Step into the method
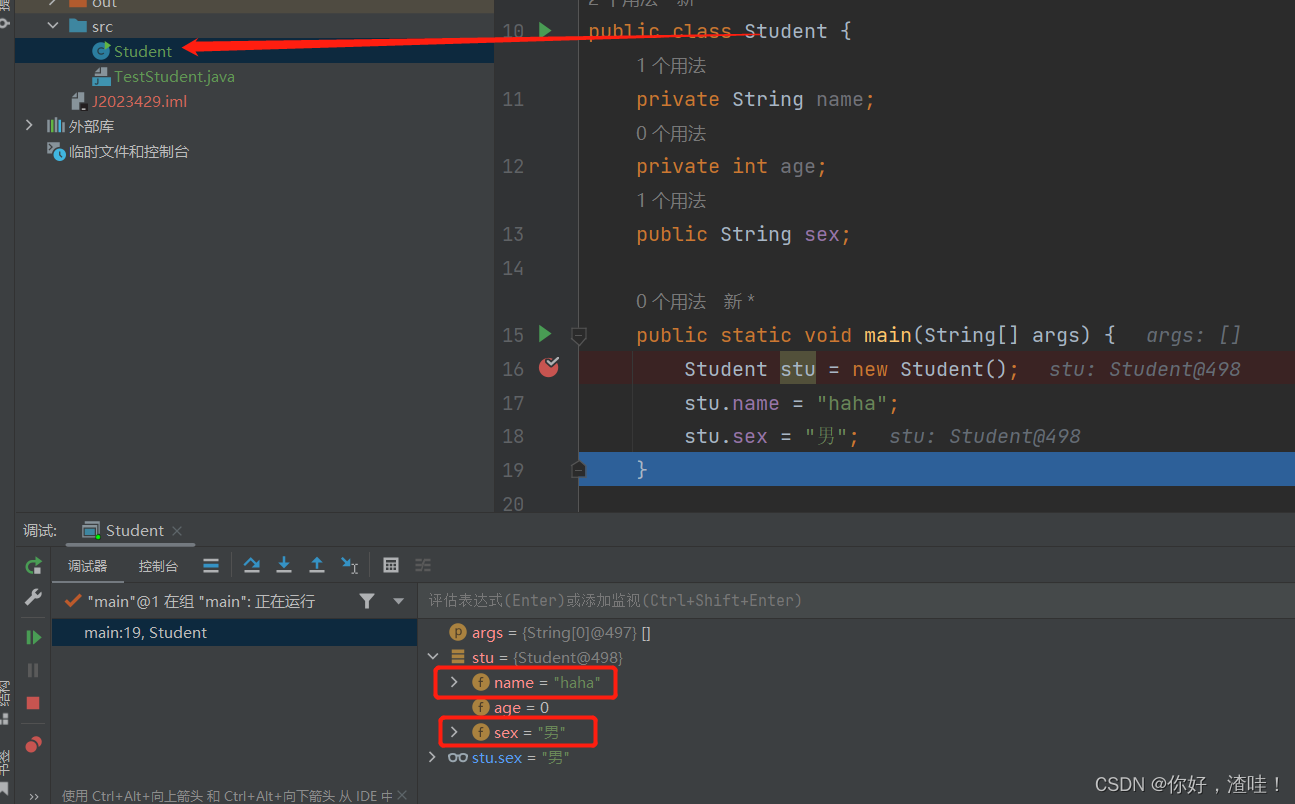Screen dimensions: 1295x804 click(284, 566)
